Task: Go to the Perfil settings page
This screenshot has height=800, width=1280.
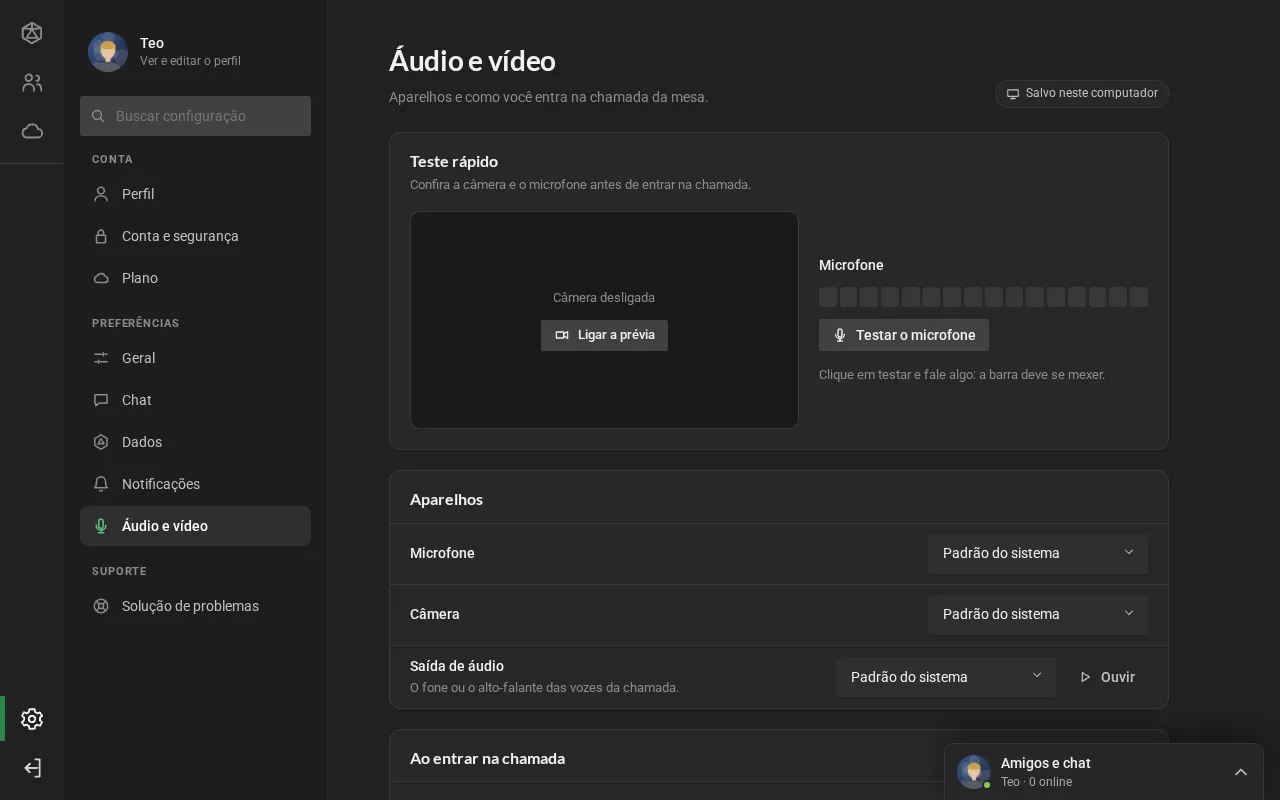Action: [195, 194]
